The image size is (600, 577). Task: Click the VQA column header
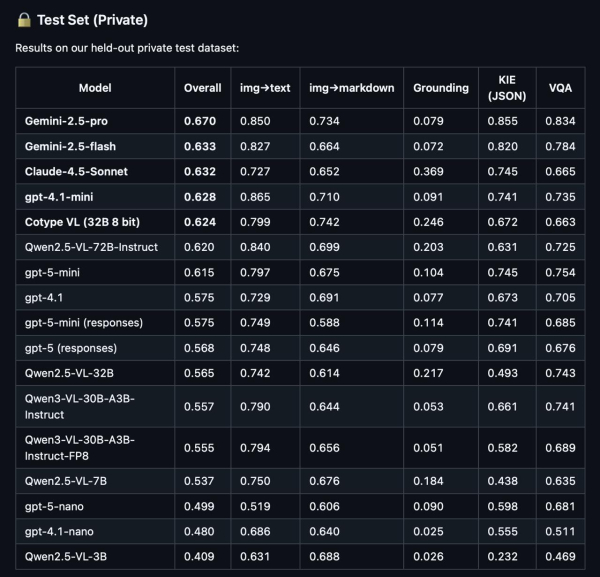click(559, 88)
